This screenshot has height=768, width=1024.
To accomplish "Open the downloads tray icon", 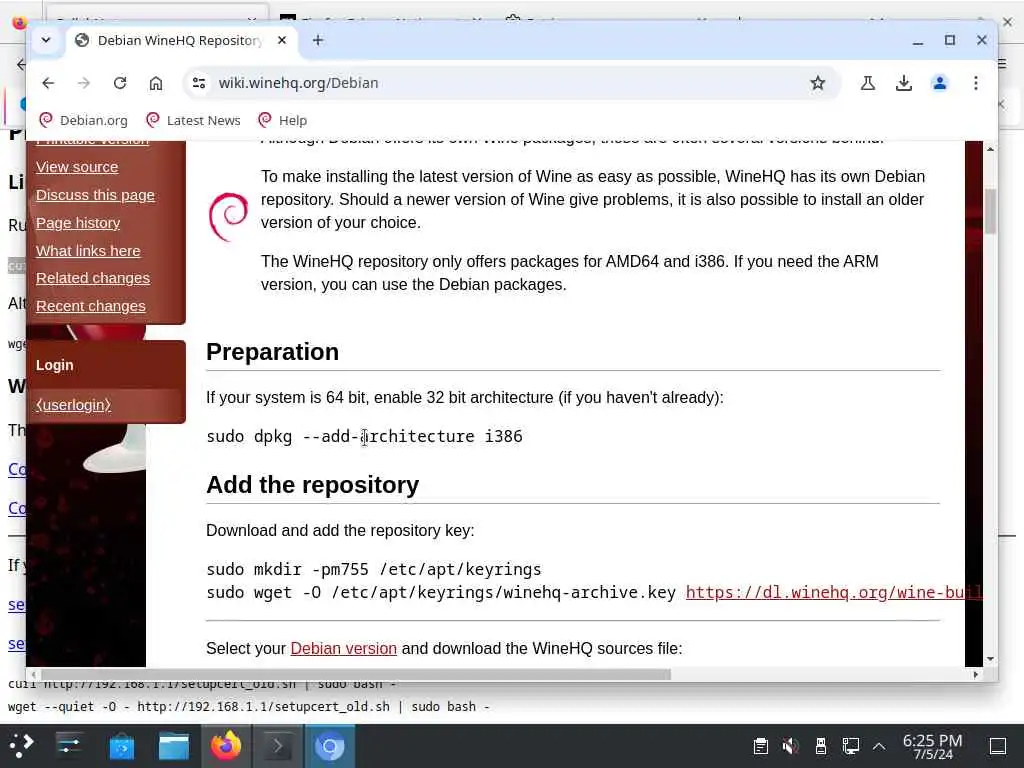I will (903, 83).
